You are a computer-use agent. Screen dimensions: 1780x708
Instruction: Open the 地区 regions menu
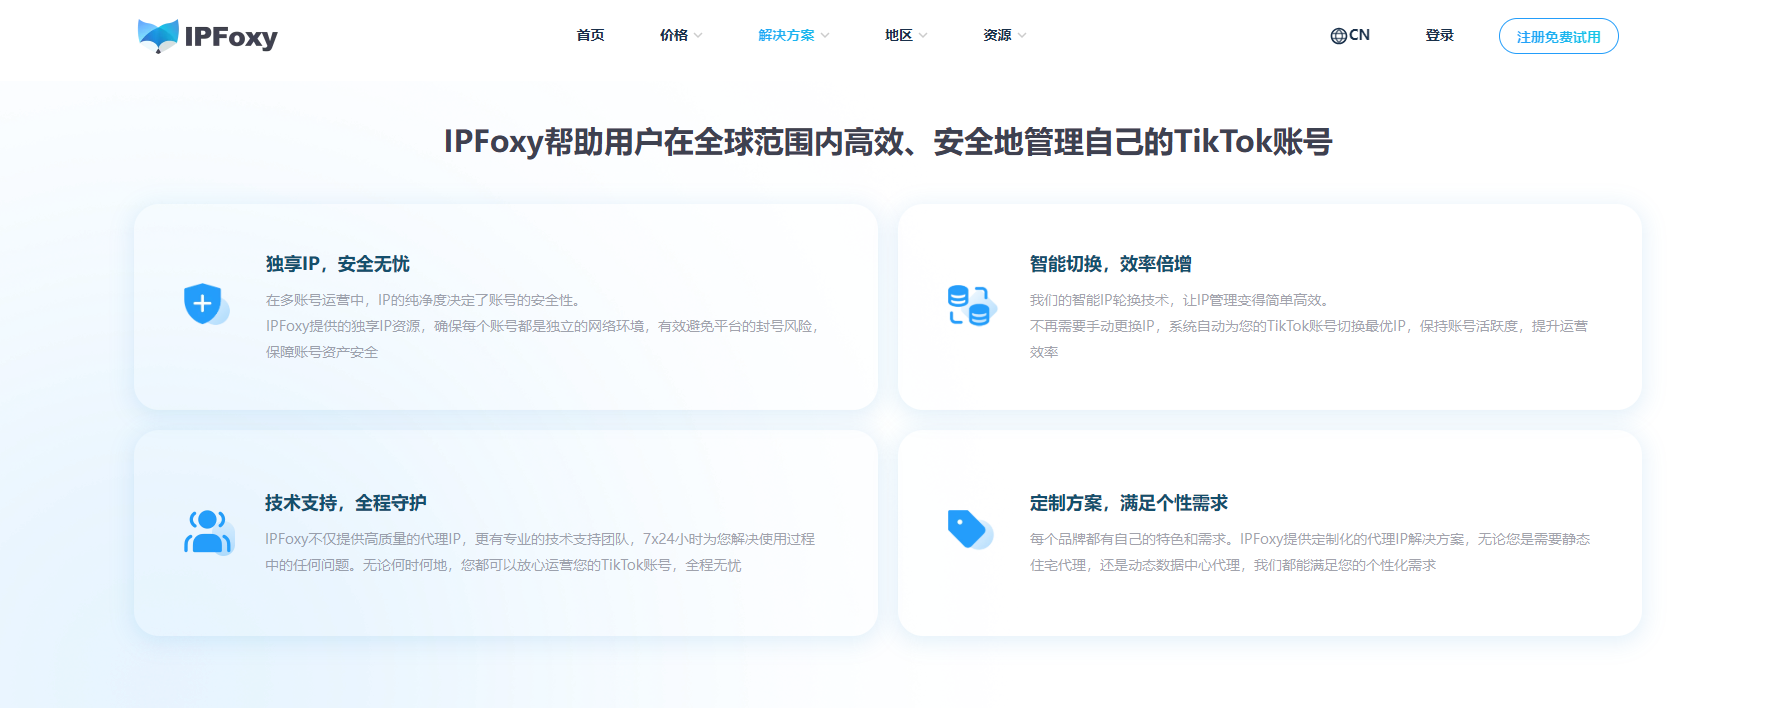pos(899,35)
